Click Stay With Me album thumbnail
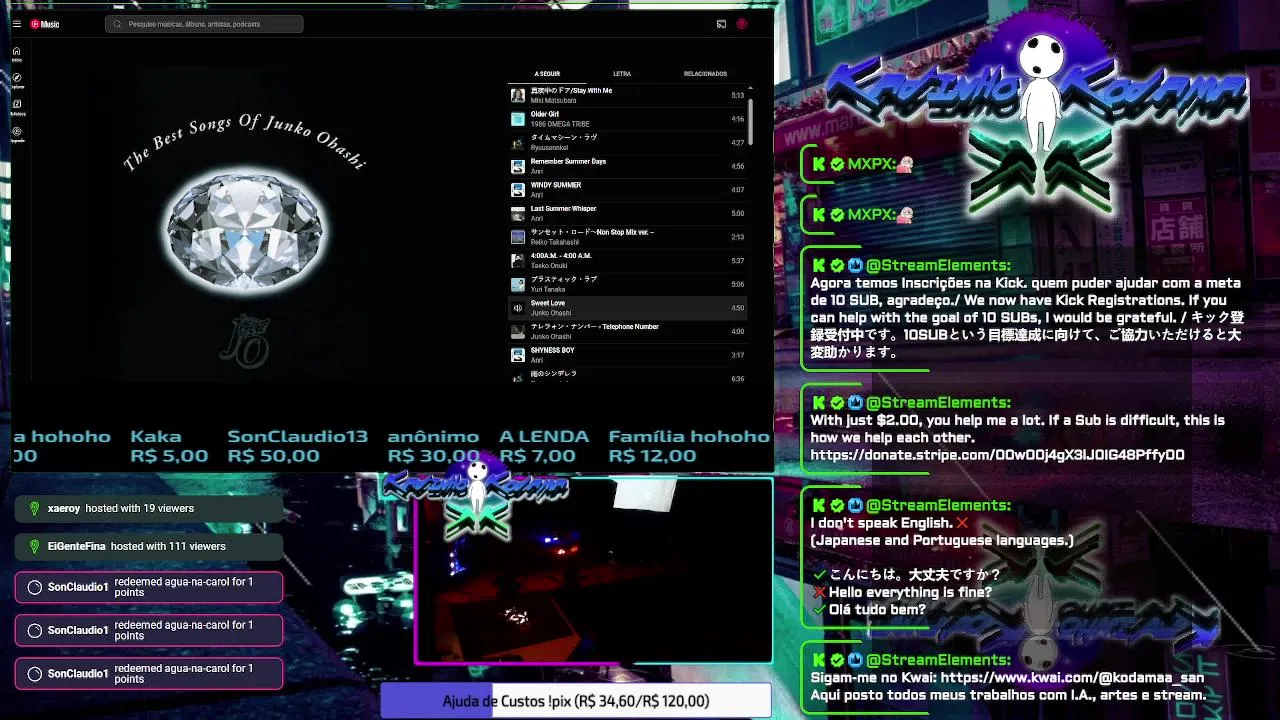1280x720 pixels. tap(518, 95)
